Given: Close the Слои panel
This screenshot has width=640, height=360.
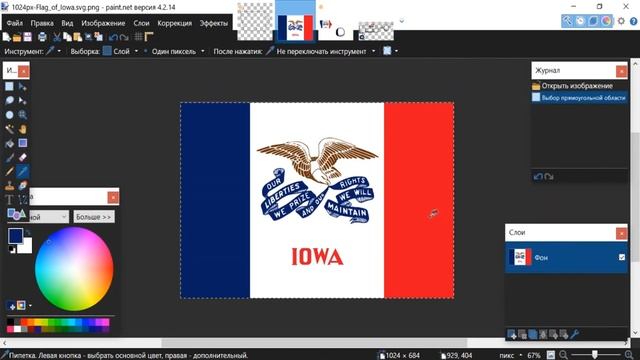Looking at the screenshot, I should point(622,233).
